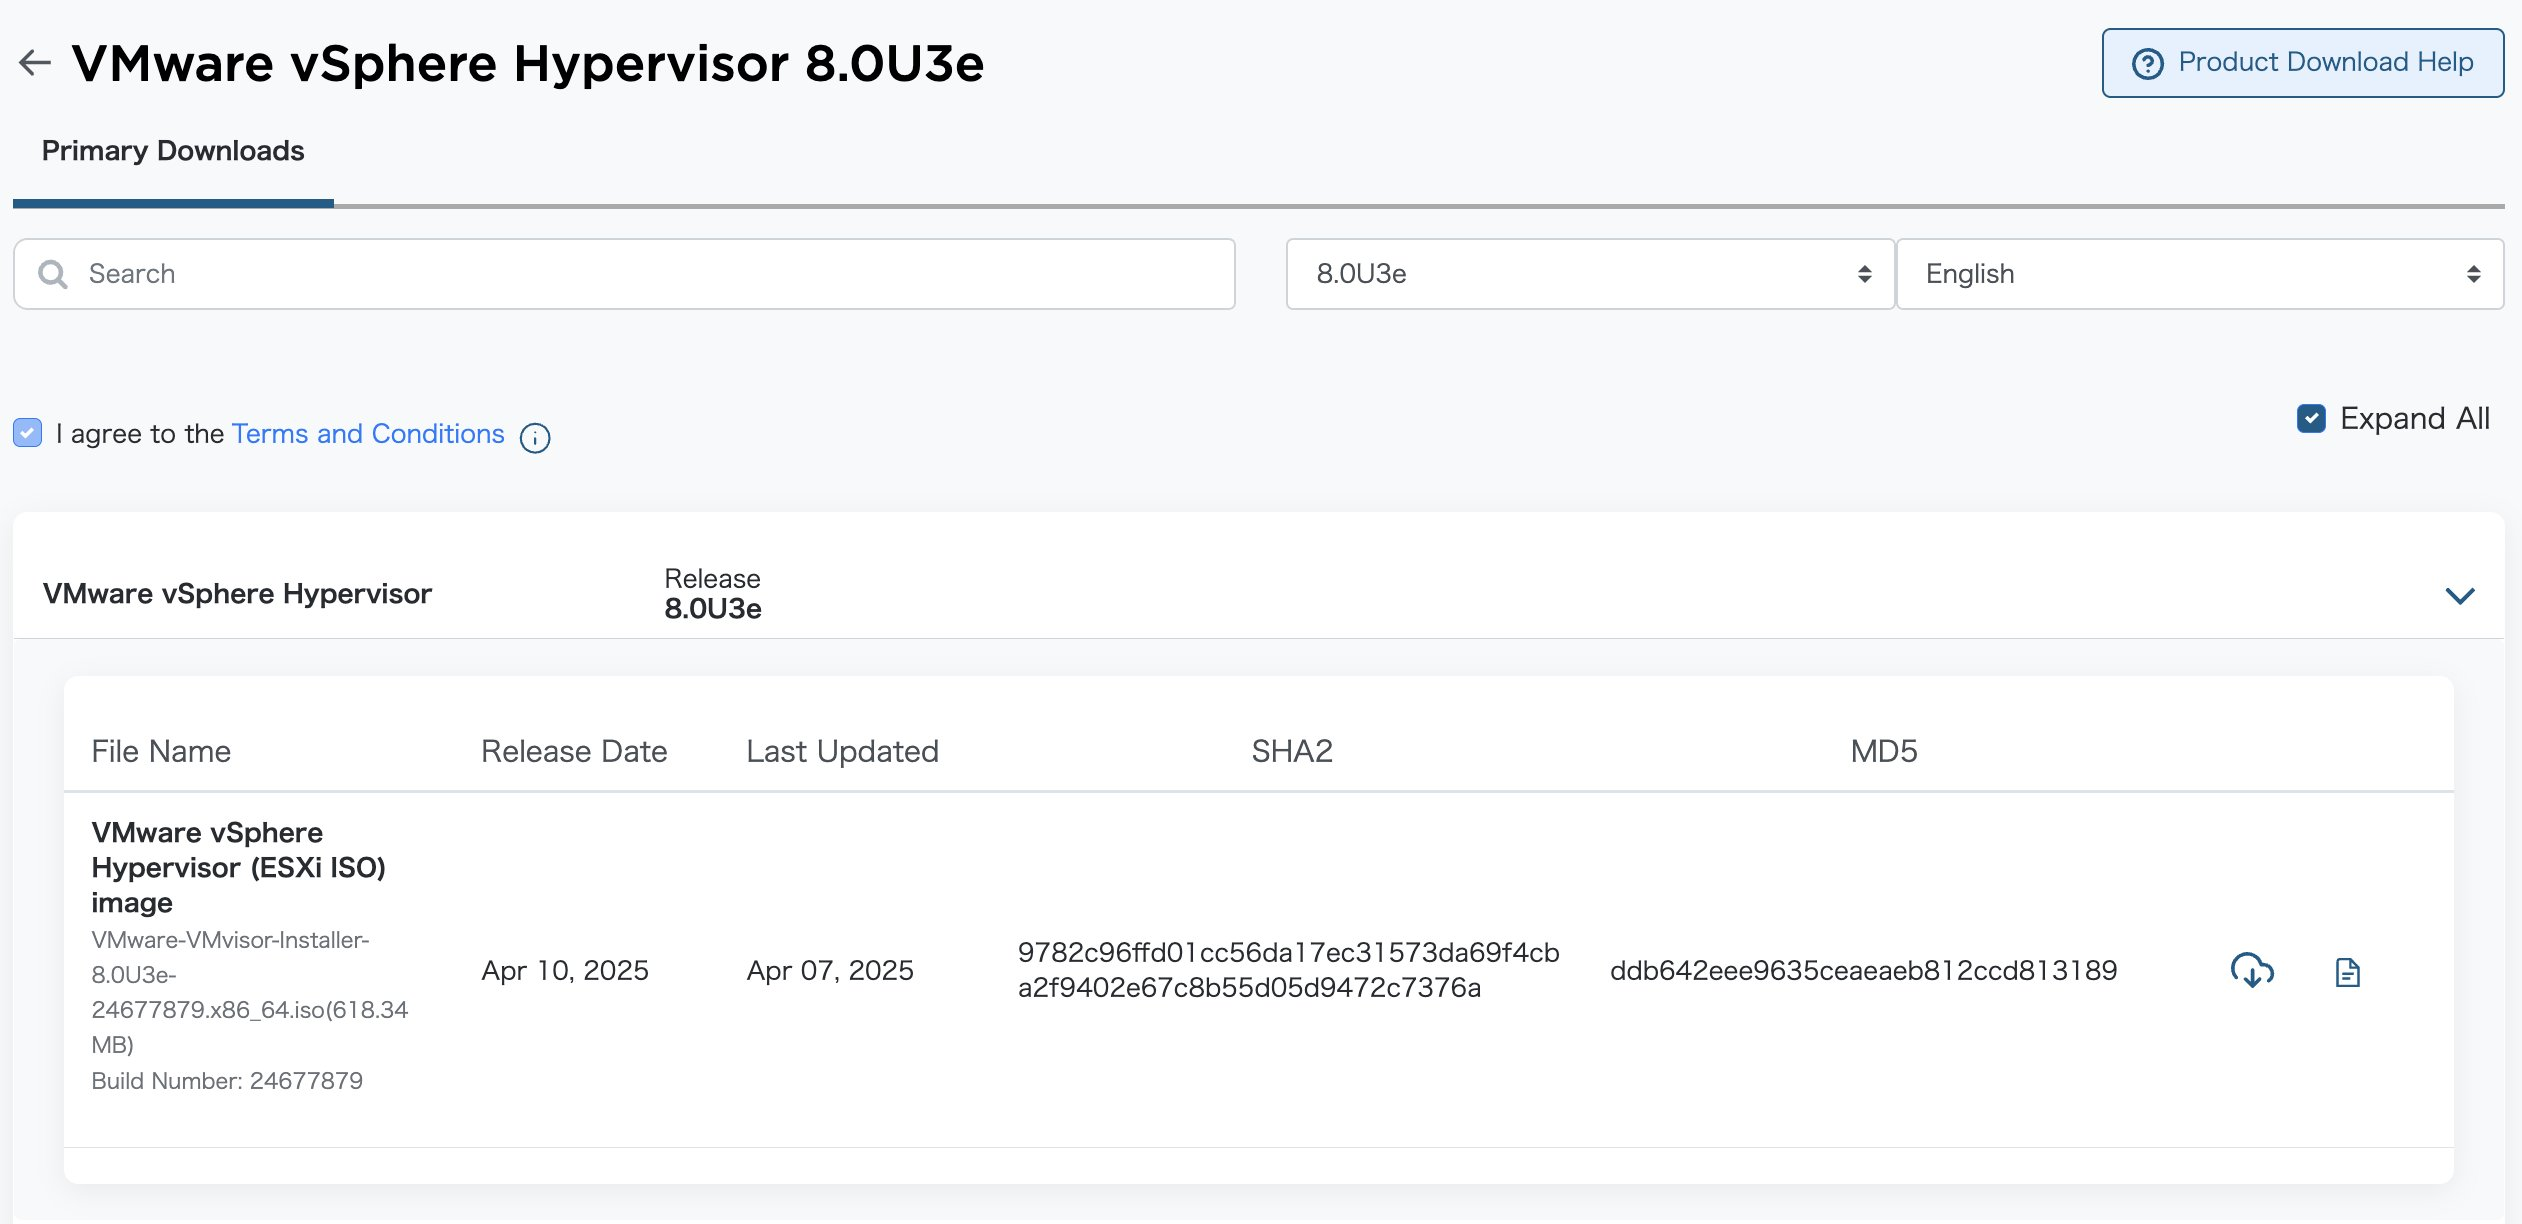Click the page heading VMware vSphere Hypervisor 8.0U3e

click(528, 64)
